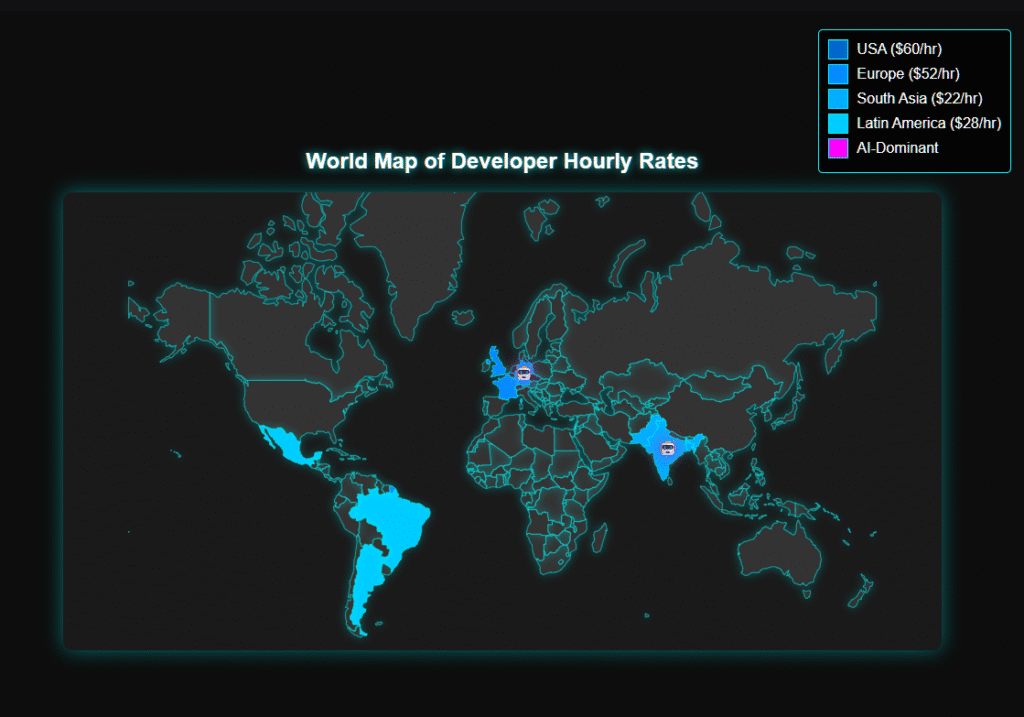This screenshot has width=1024, height=717.
Task: Click the South Asia ($22/hr) legend swatch
Action: [836, 98]
